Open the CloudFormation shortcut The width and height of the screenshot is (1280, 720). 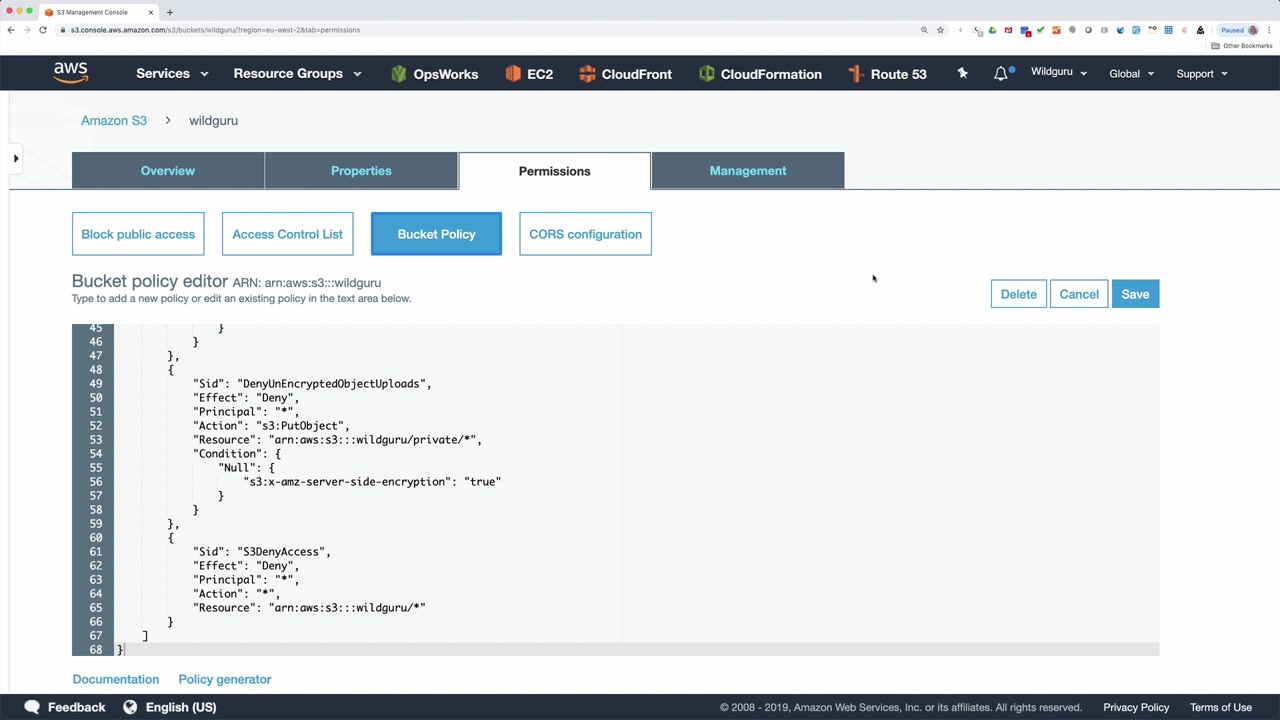(x=760, y=74)
